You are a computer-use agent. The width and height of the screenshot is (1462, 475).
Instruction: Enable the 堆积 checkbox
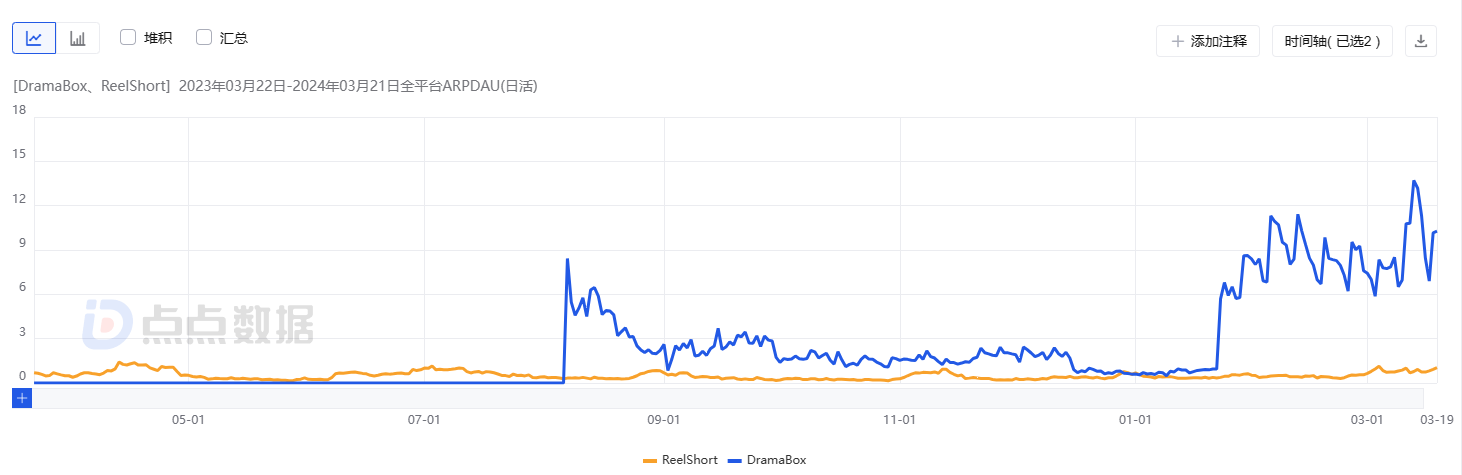tap(128, 38)
